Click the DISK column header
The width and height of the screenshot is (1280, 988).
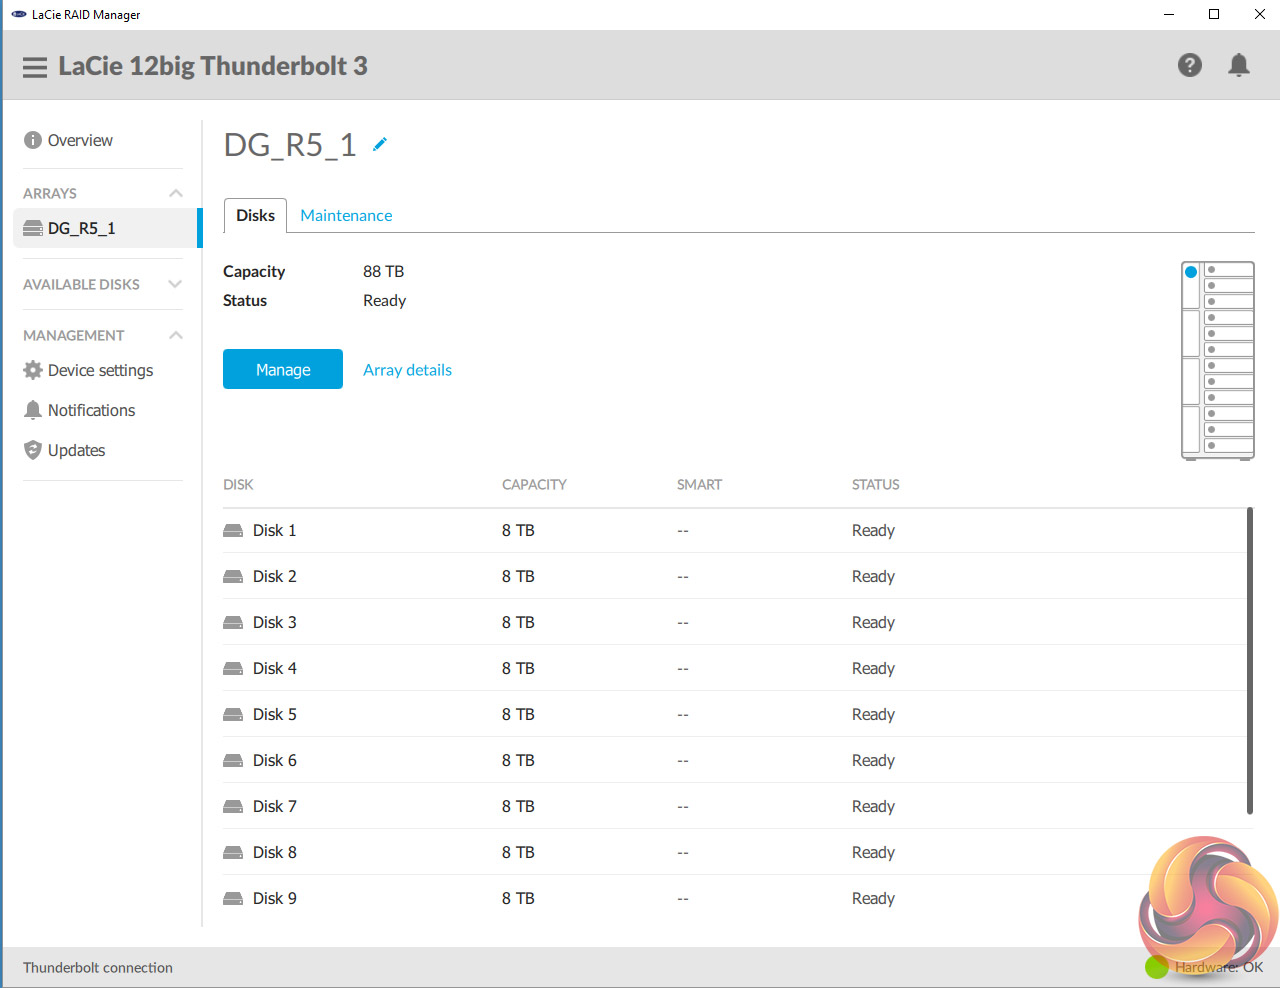point(238,484)
